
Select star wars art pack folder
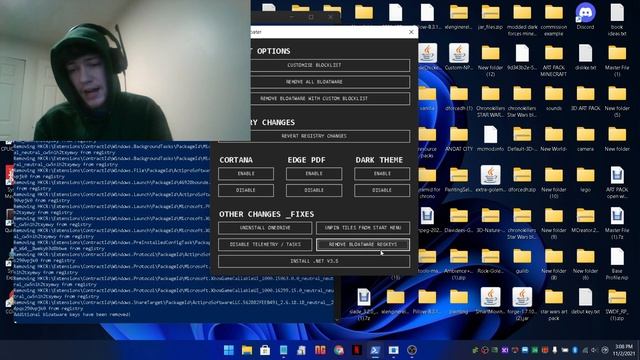point(553,304)
